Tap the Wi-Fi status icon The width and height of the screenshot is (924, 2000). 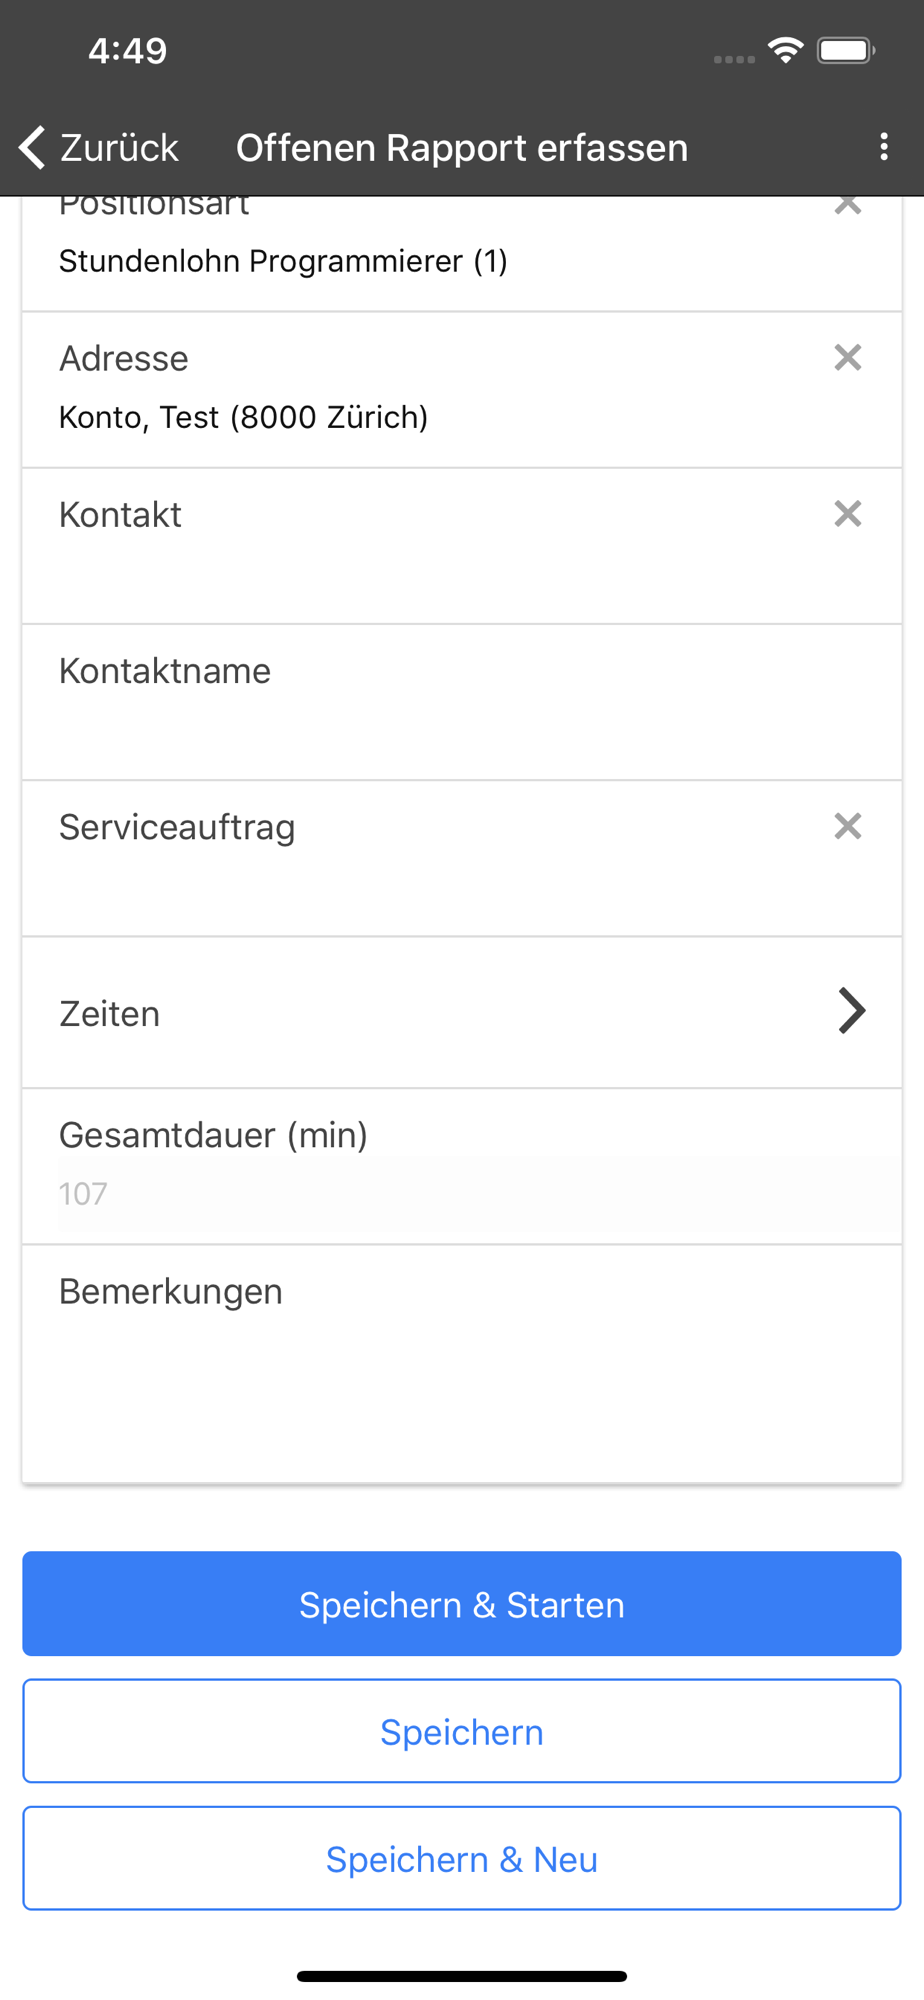(x=786, y=50)
